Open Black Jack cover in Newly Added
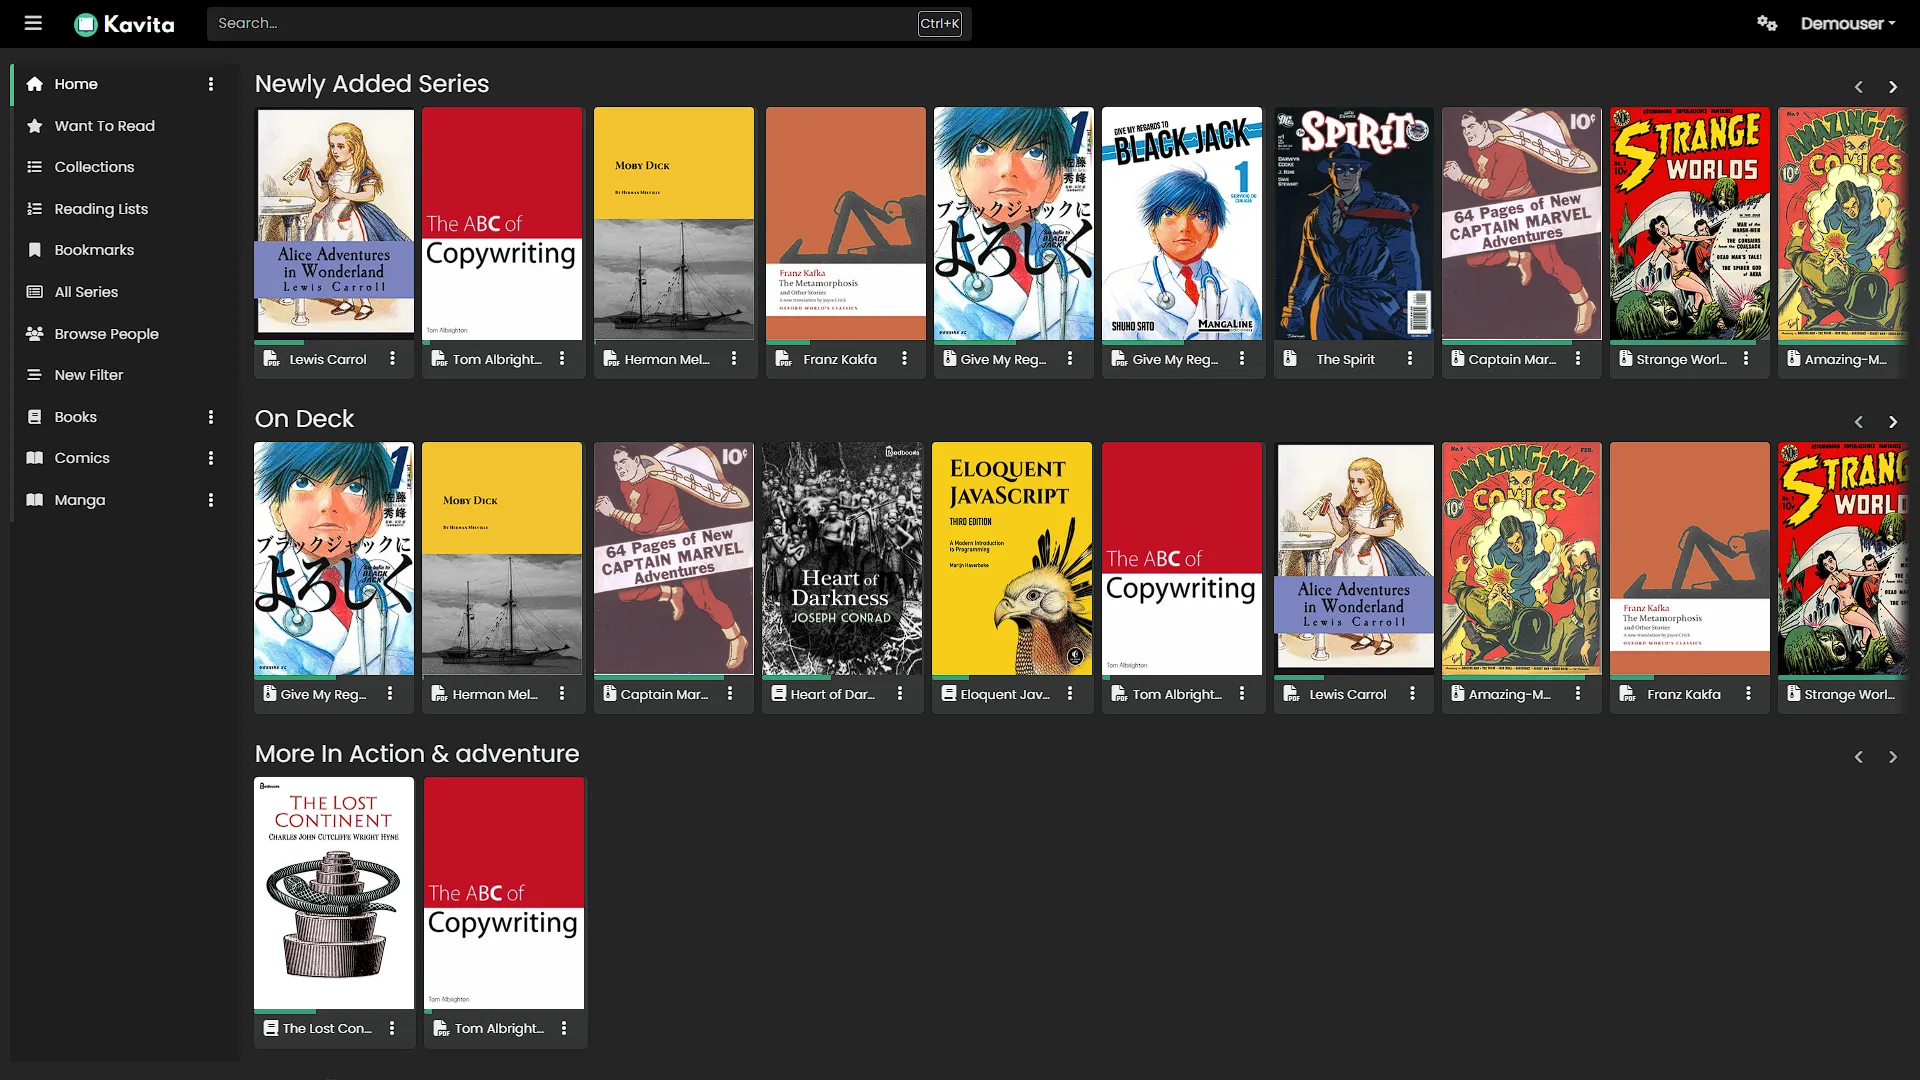This screenshot has width=1920, height=1080. click(x=1182, y=223)
